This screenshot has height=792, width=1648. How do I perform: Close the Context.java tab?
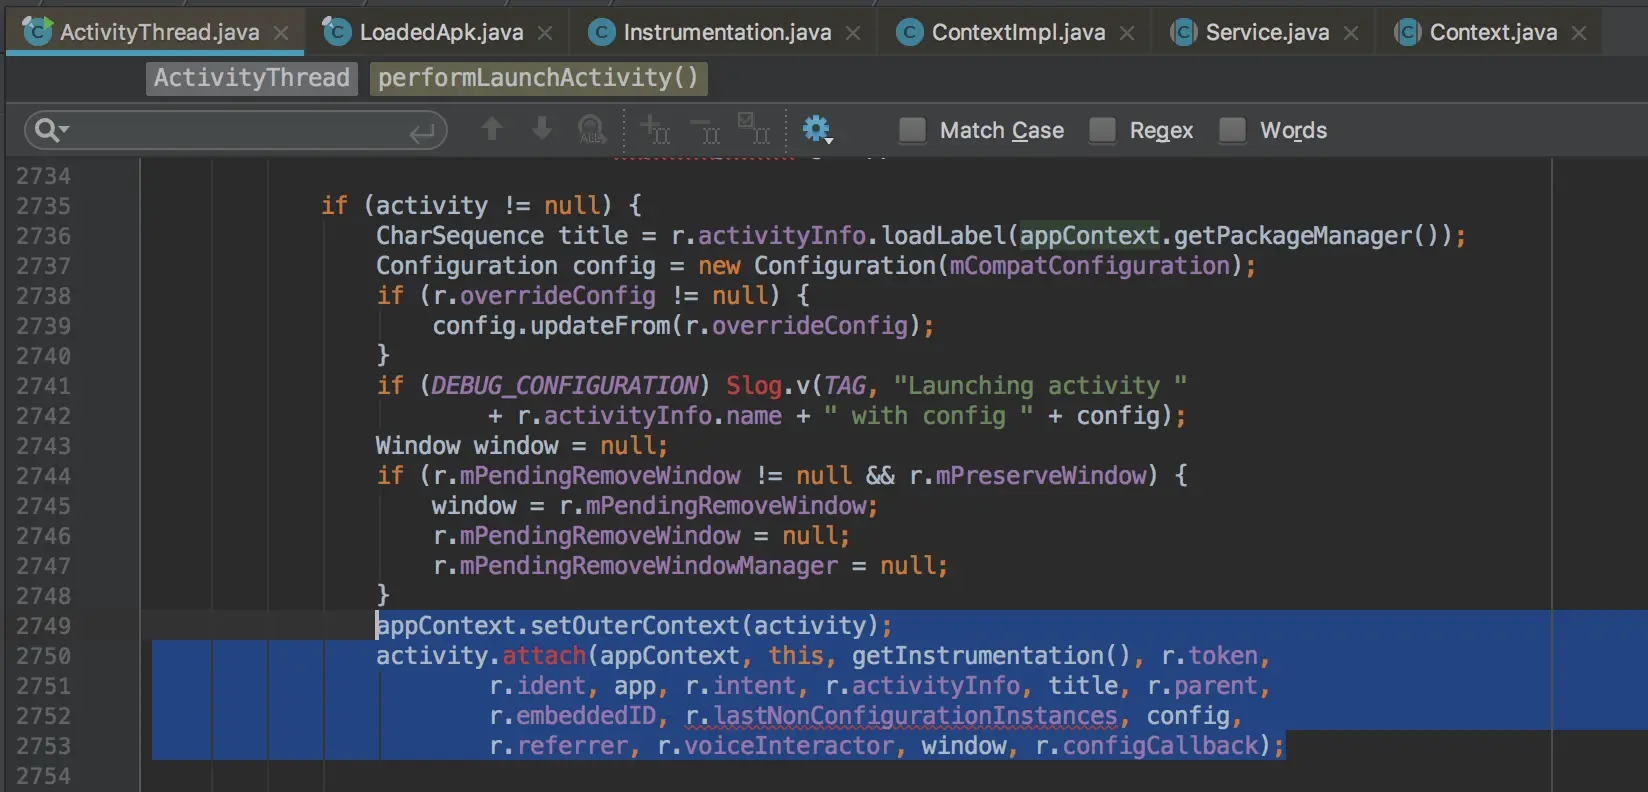tap(1579, 33)
